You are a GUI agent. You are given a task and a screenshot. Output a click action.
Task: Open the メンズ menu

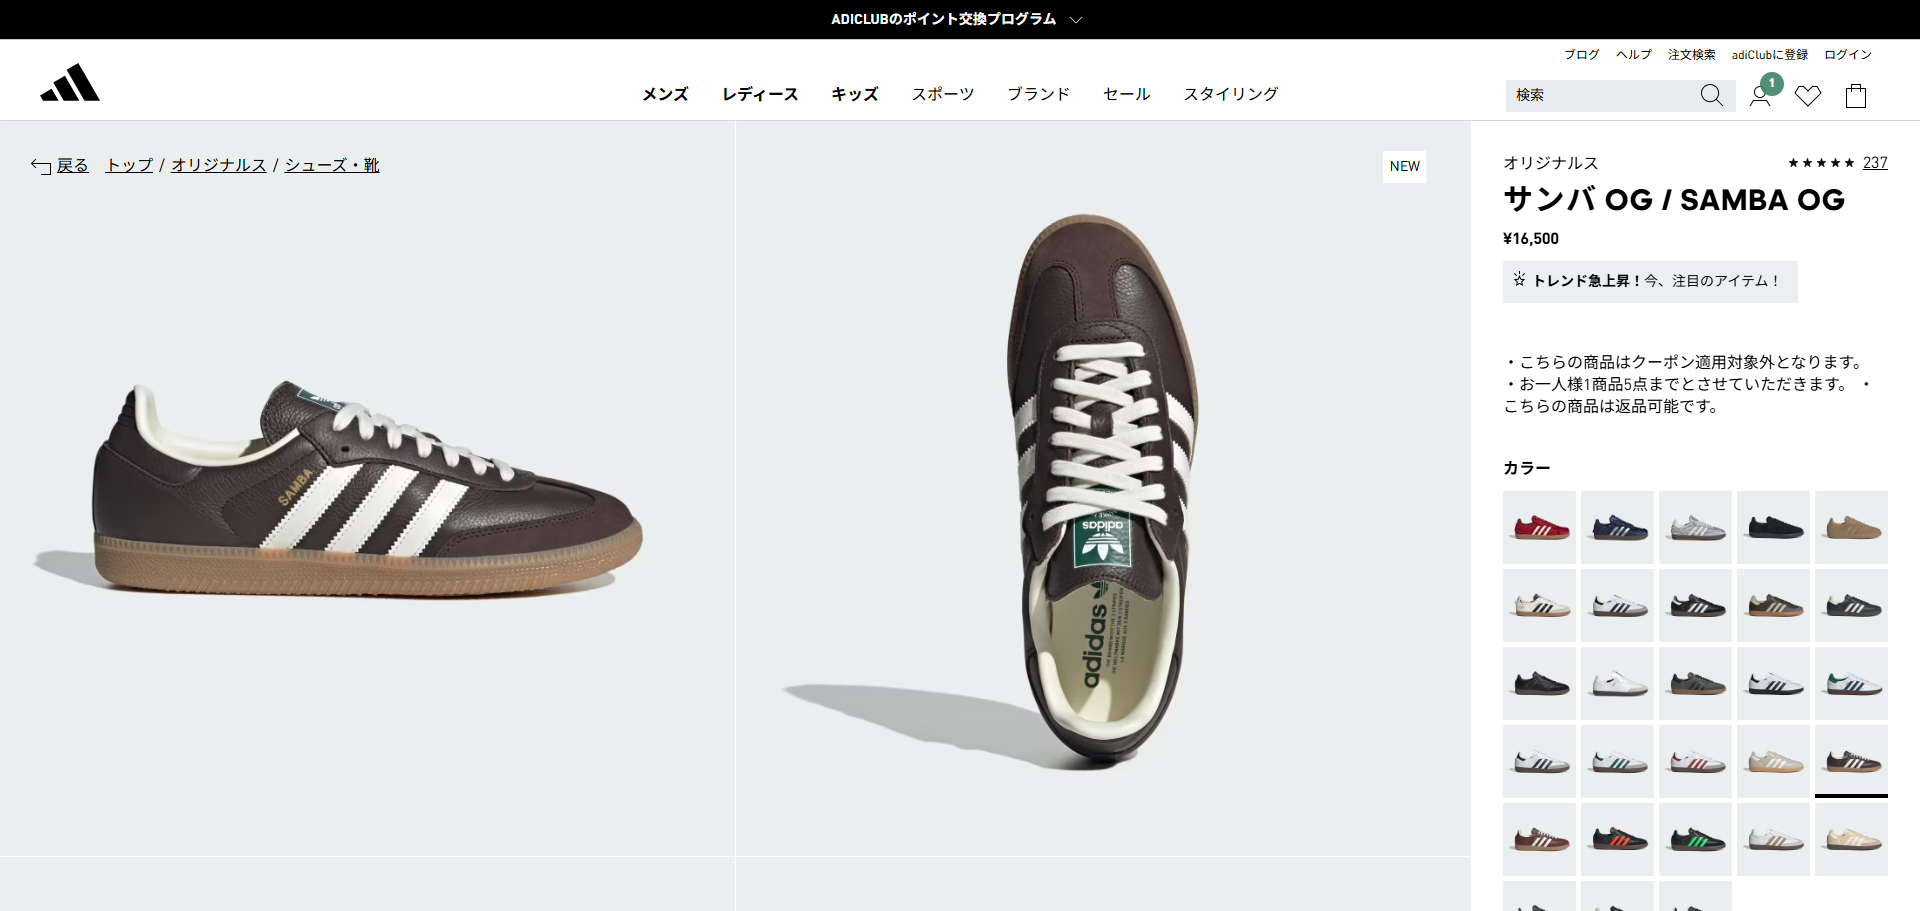665,94
